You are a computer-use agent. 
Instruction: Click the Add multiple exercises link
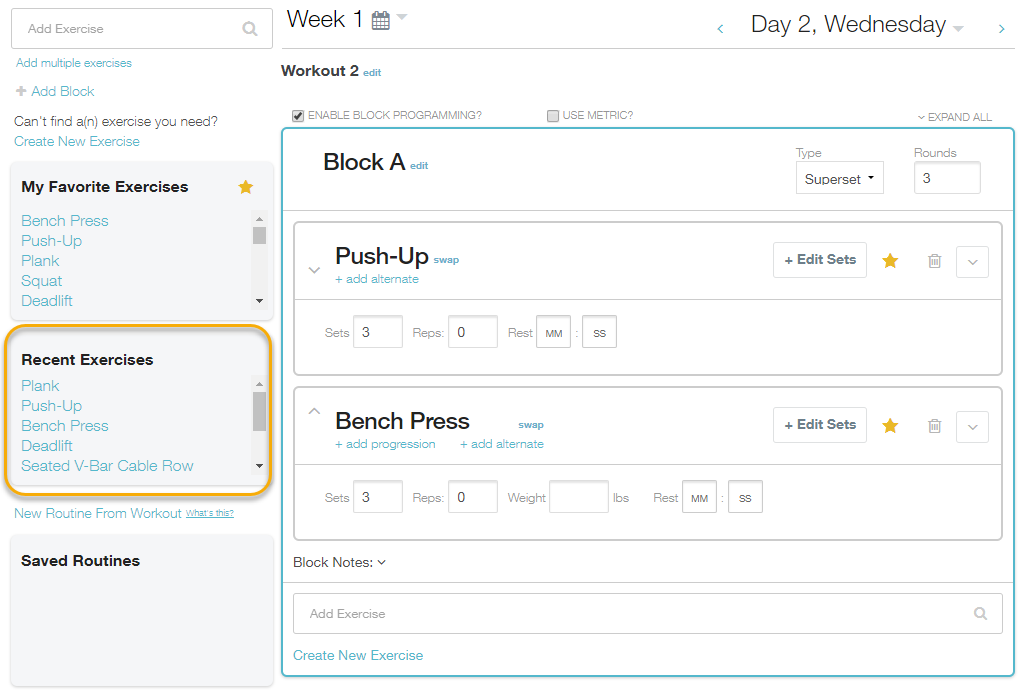coord(74,63)
